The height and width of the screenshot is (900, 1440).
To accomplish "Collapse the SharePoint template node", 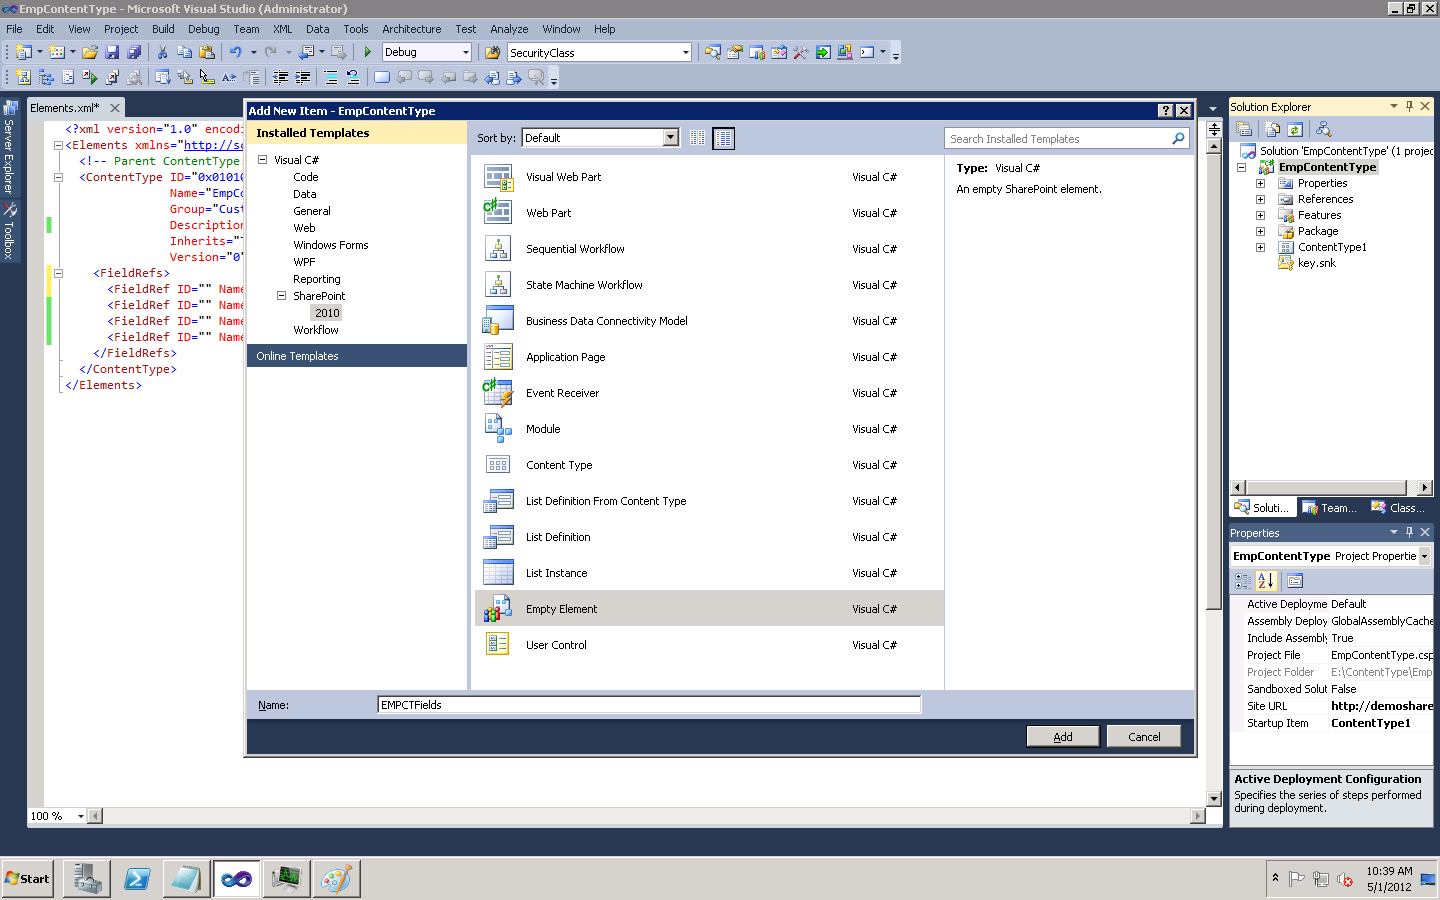I will (282, 296).
